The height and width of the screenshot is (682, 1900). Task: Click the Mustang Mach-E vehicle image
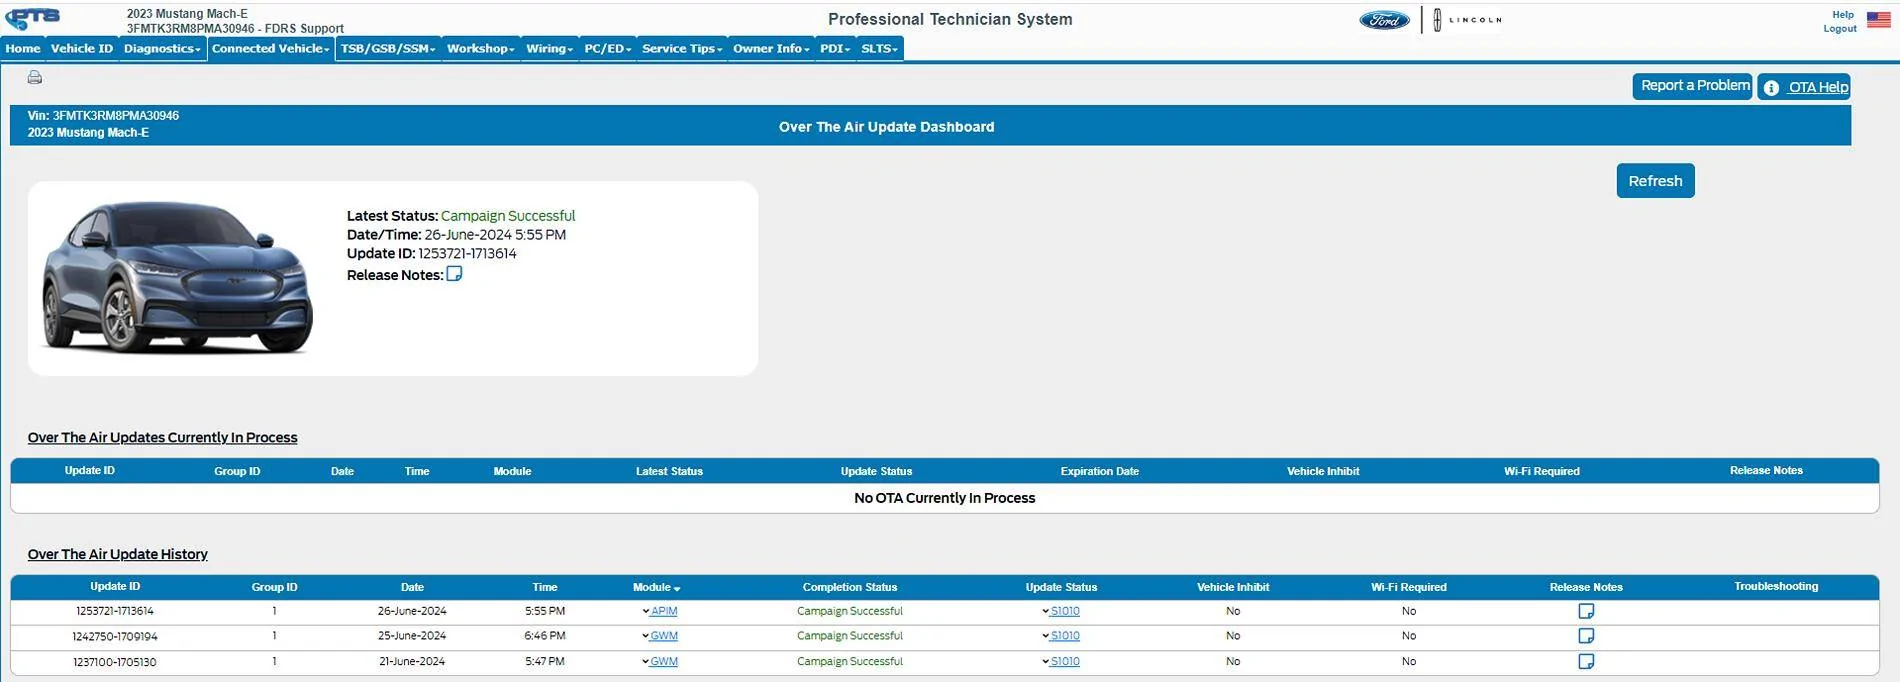177,277
